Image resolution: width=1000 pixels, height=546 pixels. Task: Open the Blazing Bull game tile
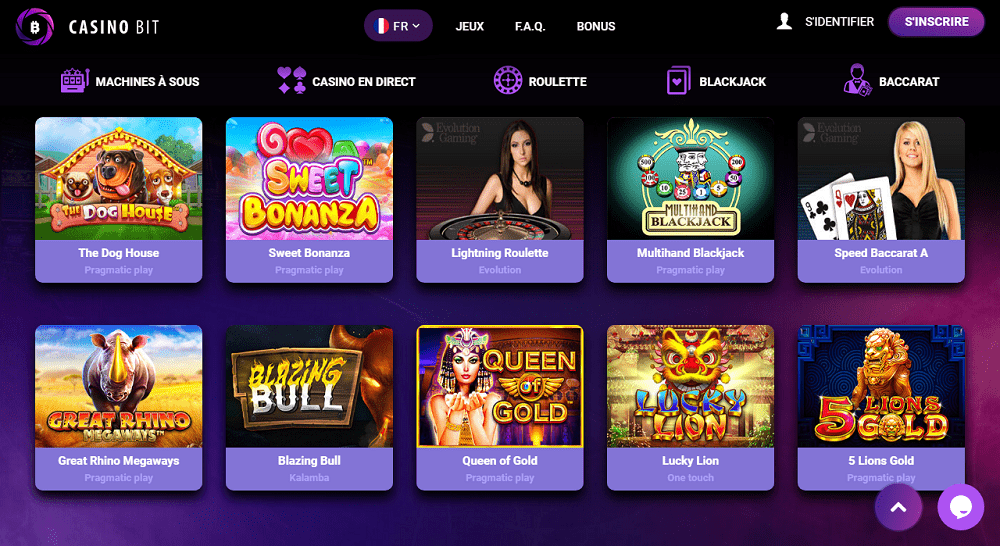309,408
